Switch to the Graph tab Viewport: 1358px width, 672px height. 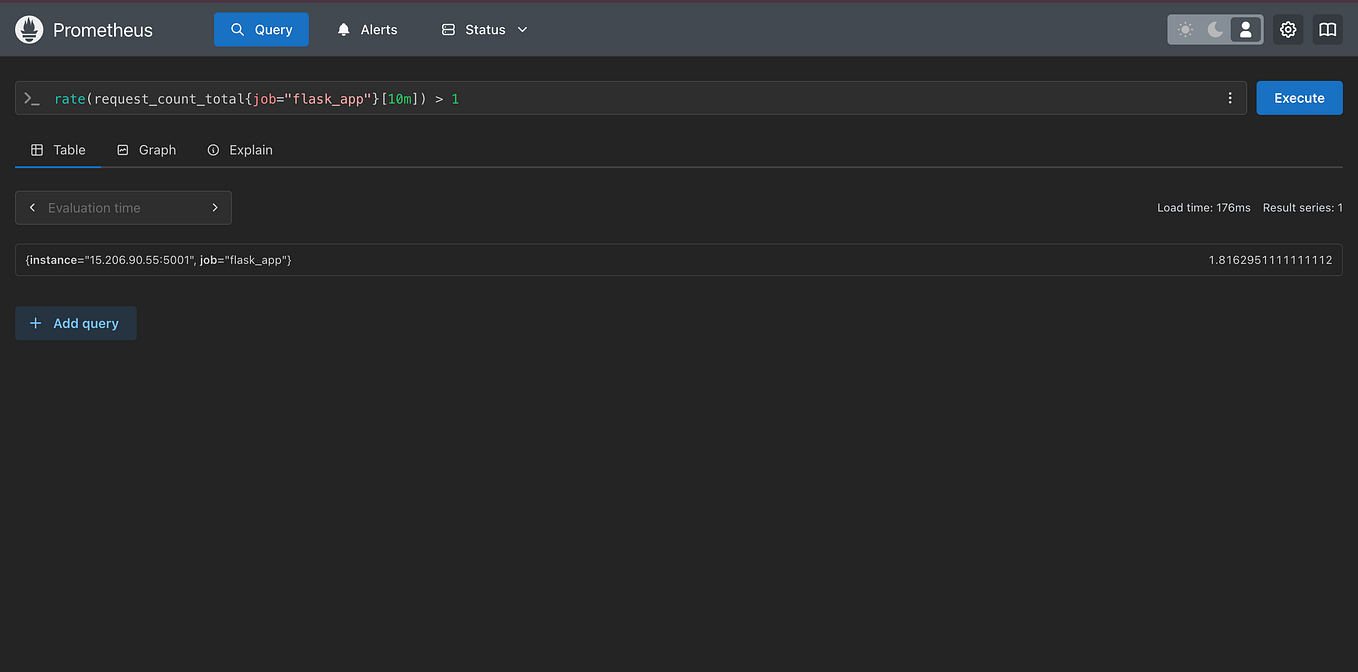[147, 149]
